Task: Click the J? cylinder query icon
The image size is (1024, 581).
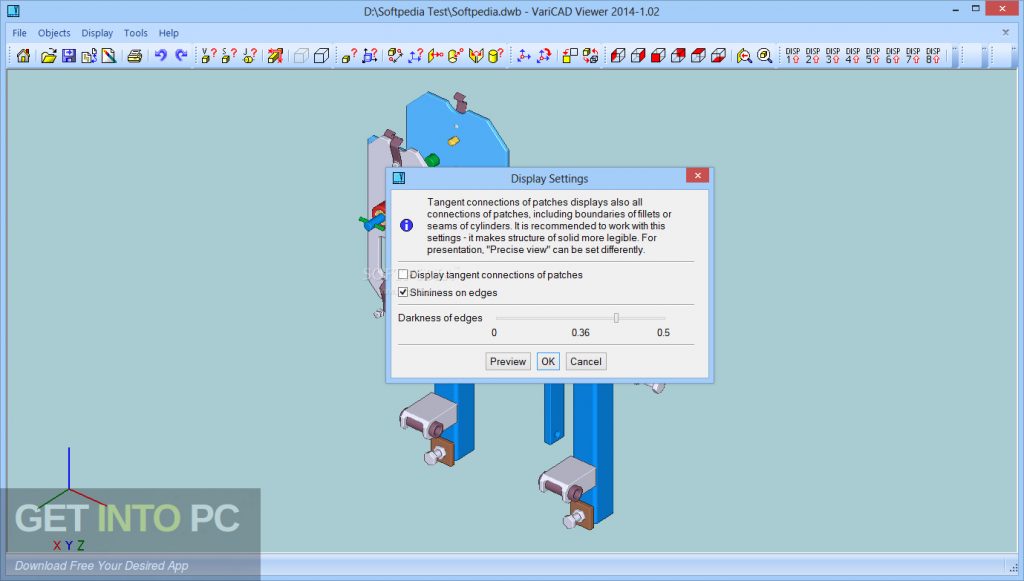Action: click(249, 56)
